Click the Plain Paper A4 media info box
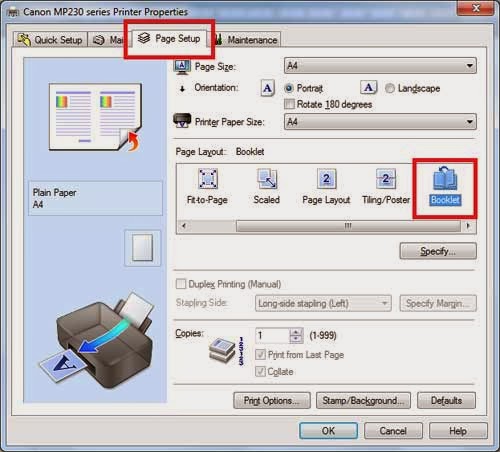The width and height of the screenshot is (500, 452). tap(95, 198)
